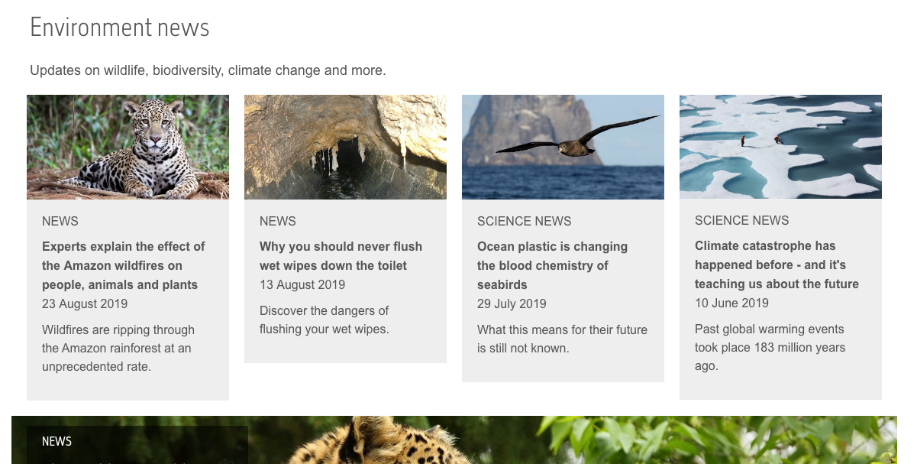
Task: Open 'Ocean plastic is changing the blood chemistry' article
Action: click(552, 265)
